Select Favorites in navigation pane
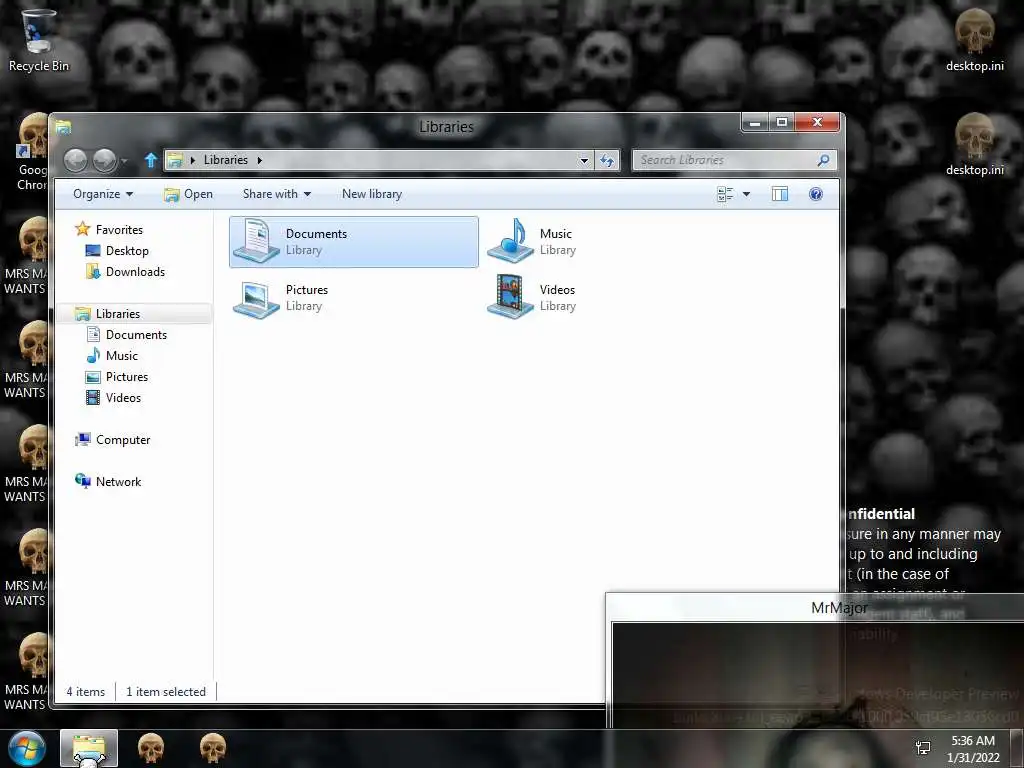Screen dimensions: 1024x768 119,230
